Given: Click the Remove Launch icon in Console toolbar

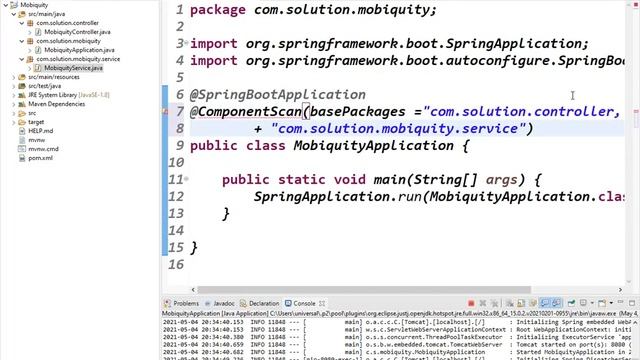Looking at the screenshot, I should [x=483, y=303].
